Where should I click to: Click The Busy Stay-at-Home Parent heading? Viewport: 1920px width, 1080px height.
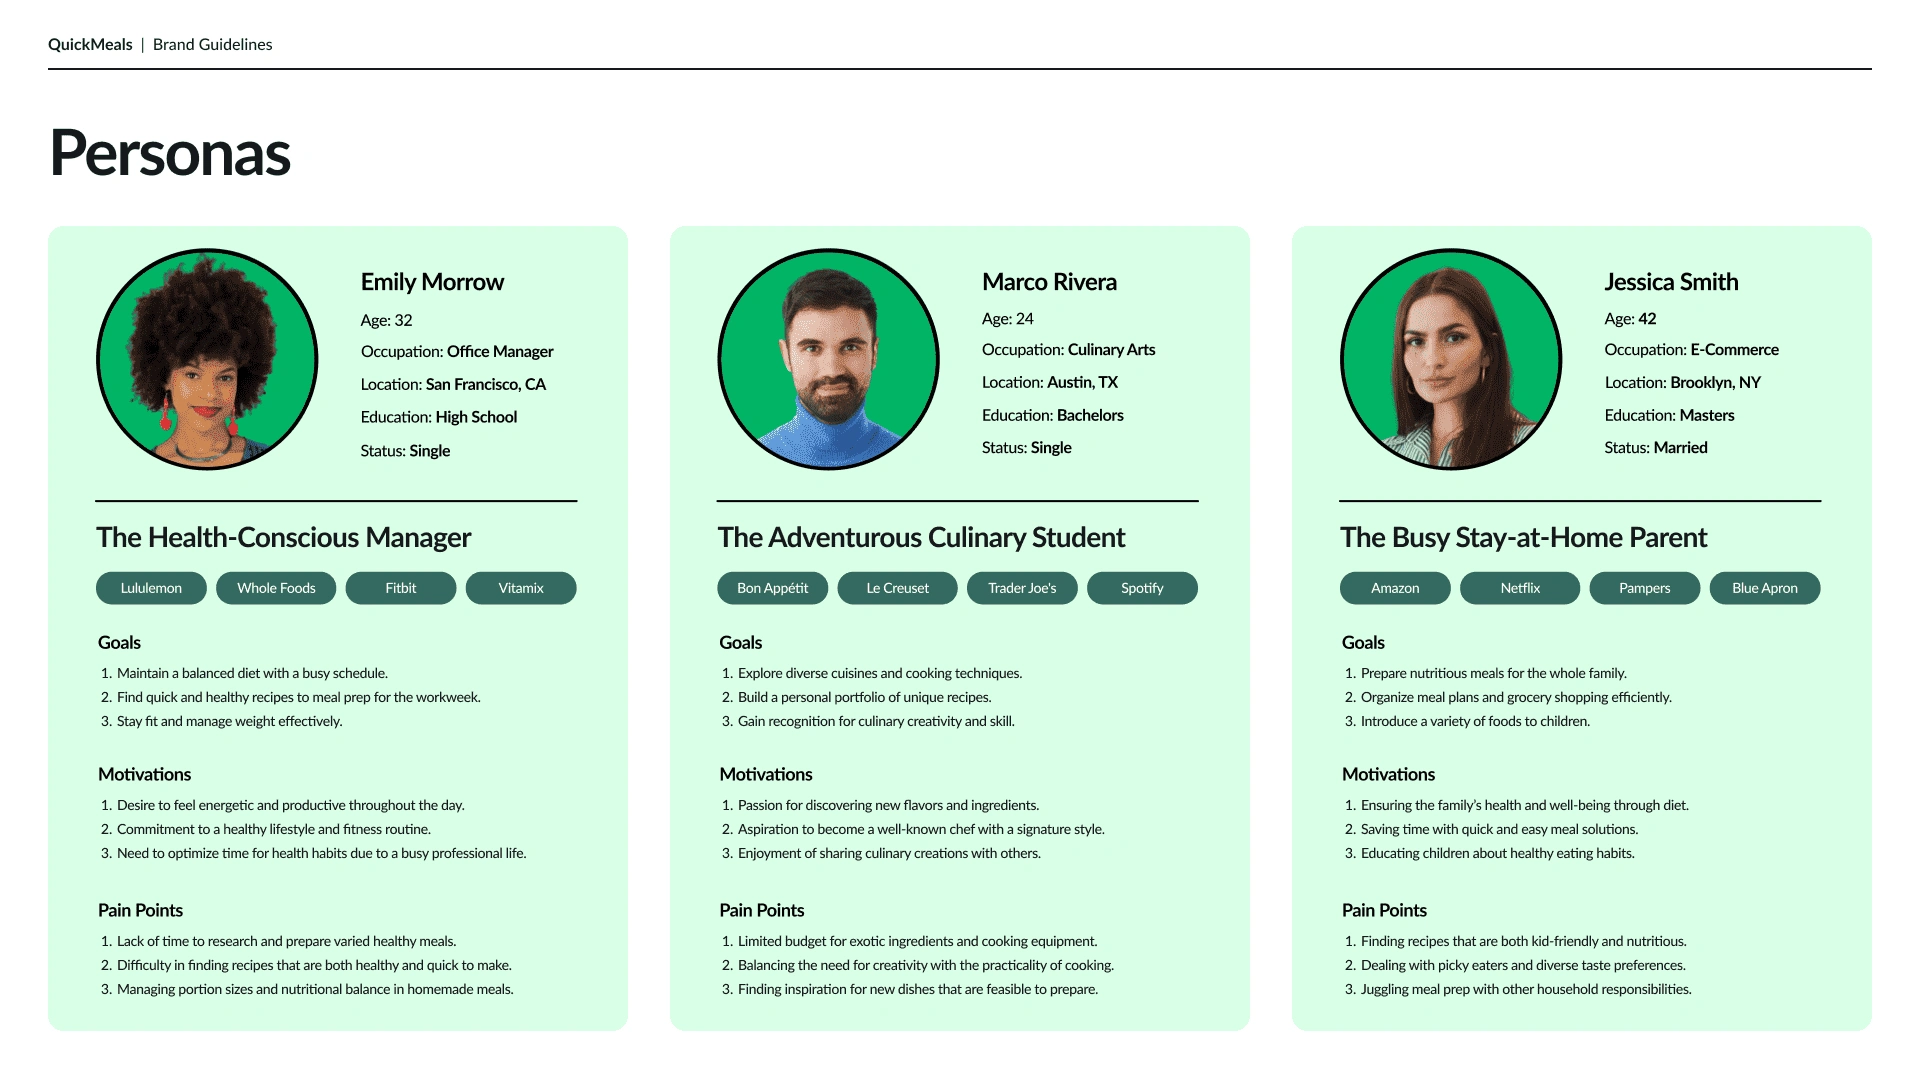[x=1522, y=537]
